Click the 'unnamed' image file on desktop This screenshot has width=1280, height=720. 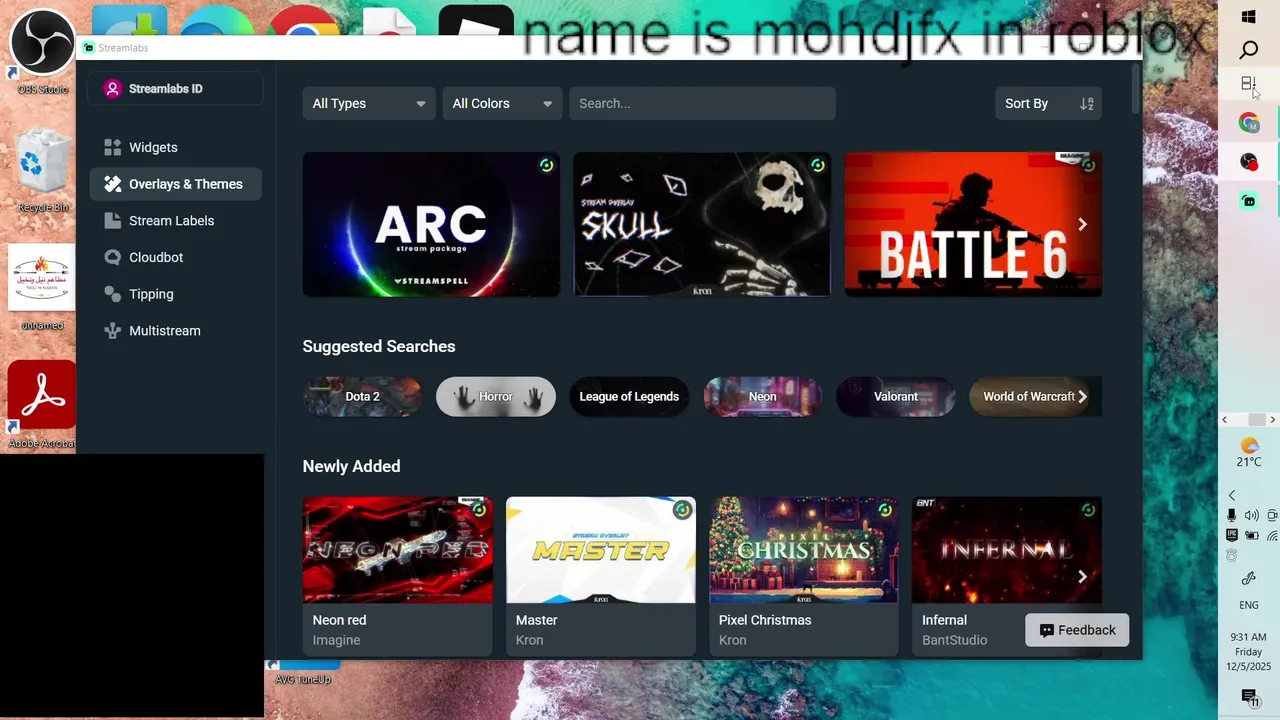pyautogui.click(x=42, y=288)
